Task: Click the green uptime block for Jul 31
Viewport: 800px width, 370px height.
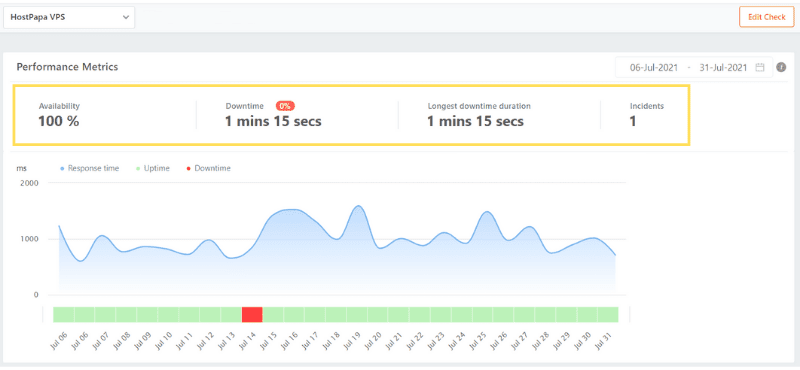Action: pos(608,314)
